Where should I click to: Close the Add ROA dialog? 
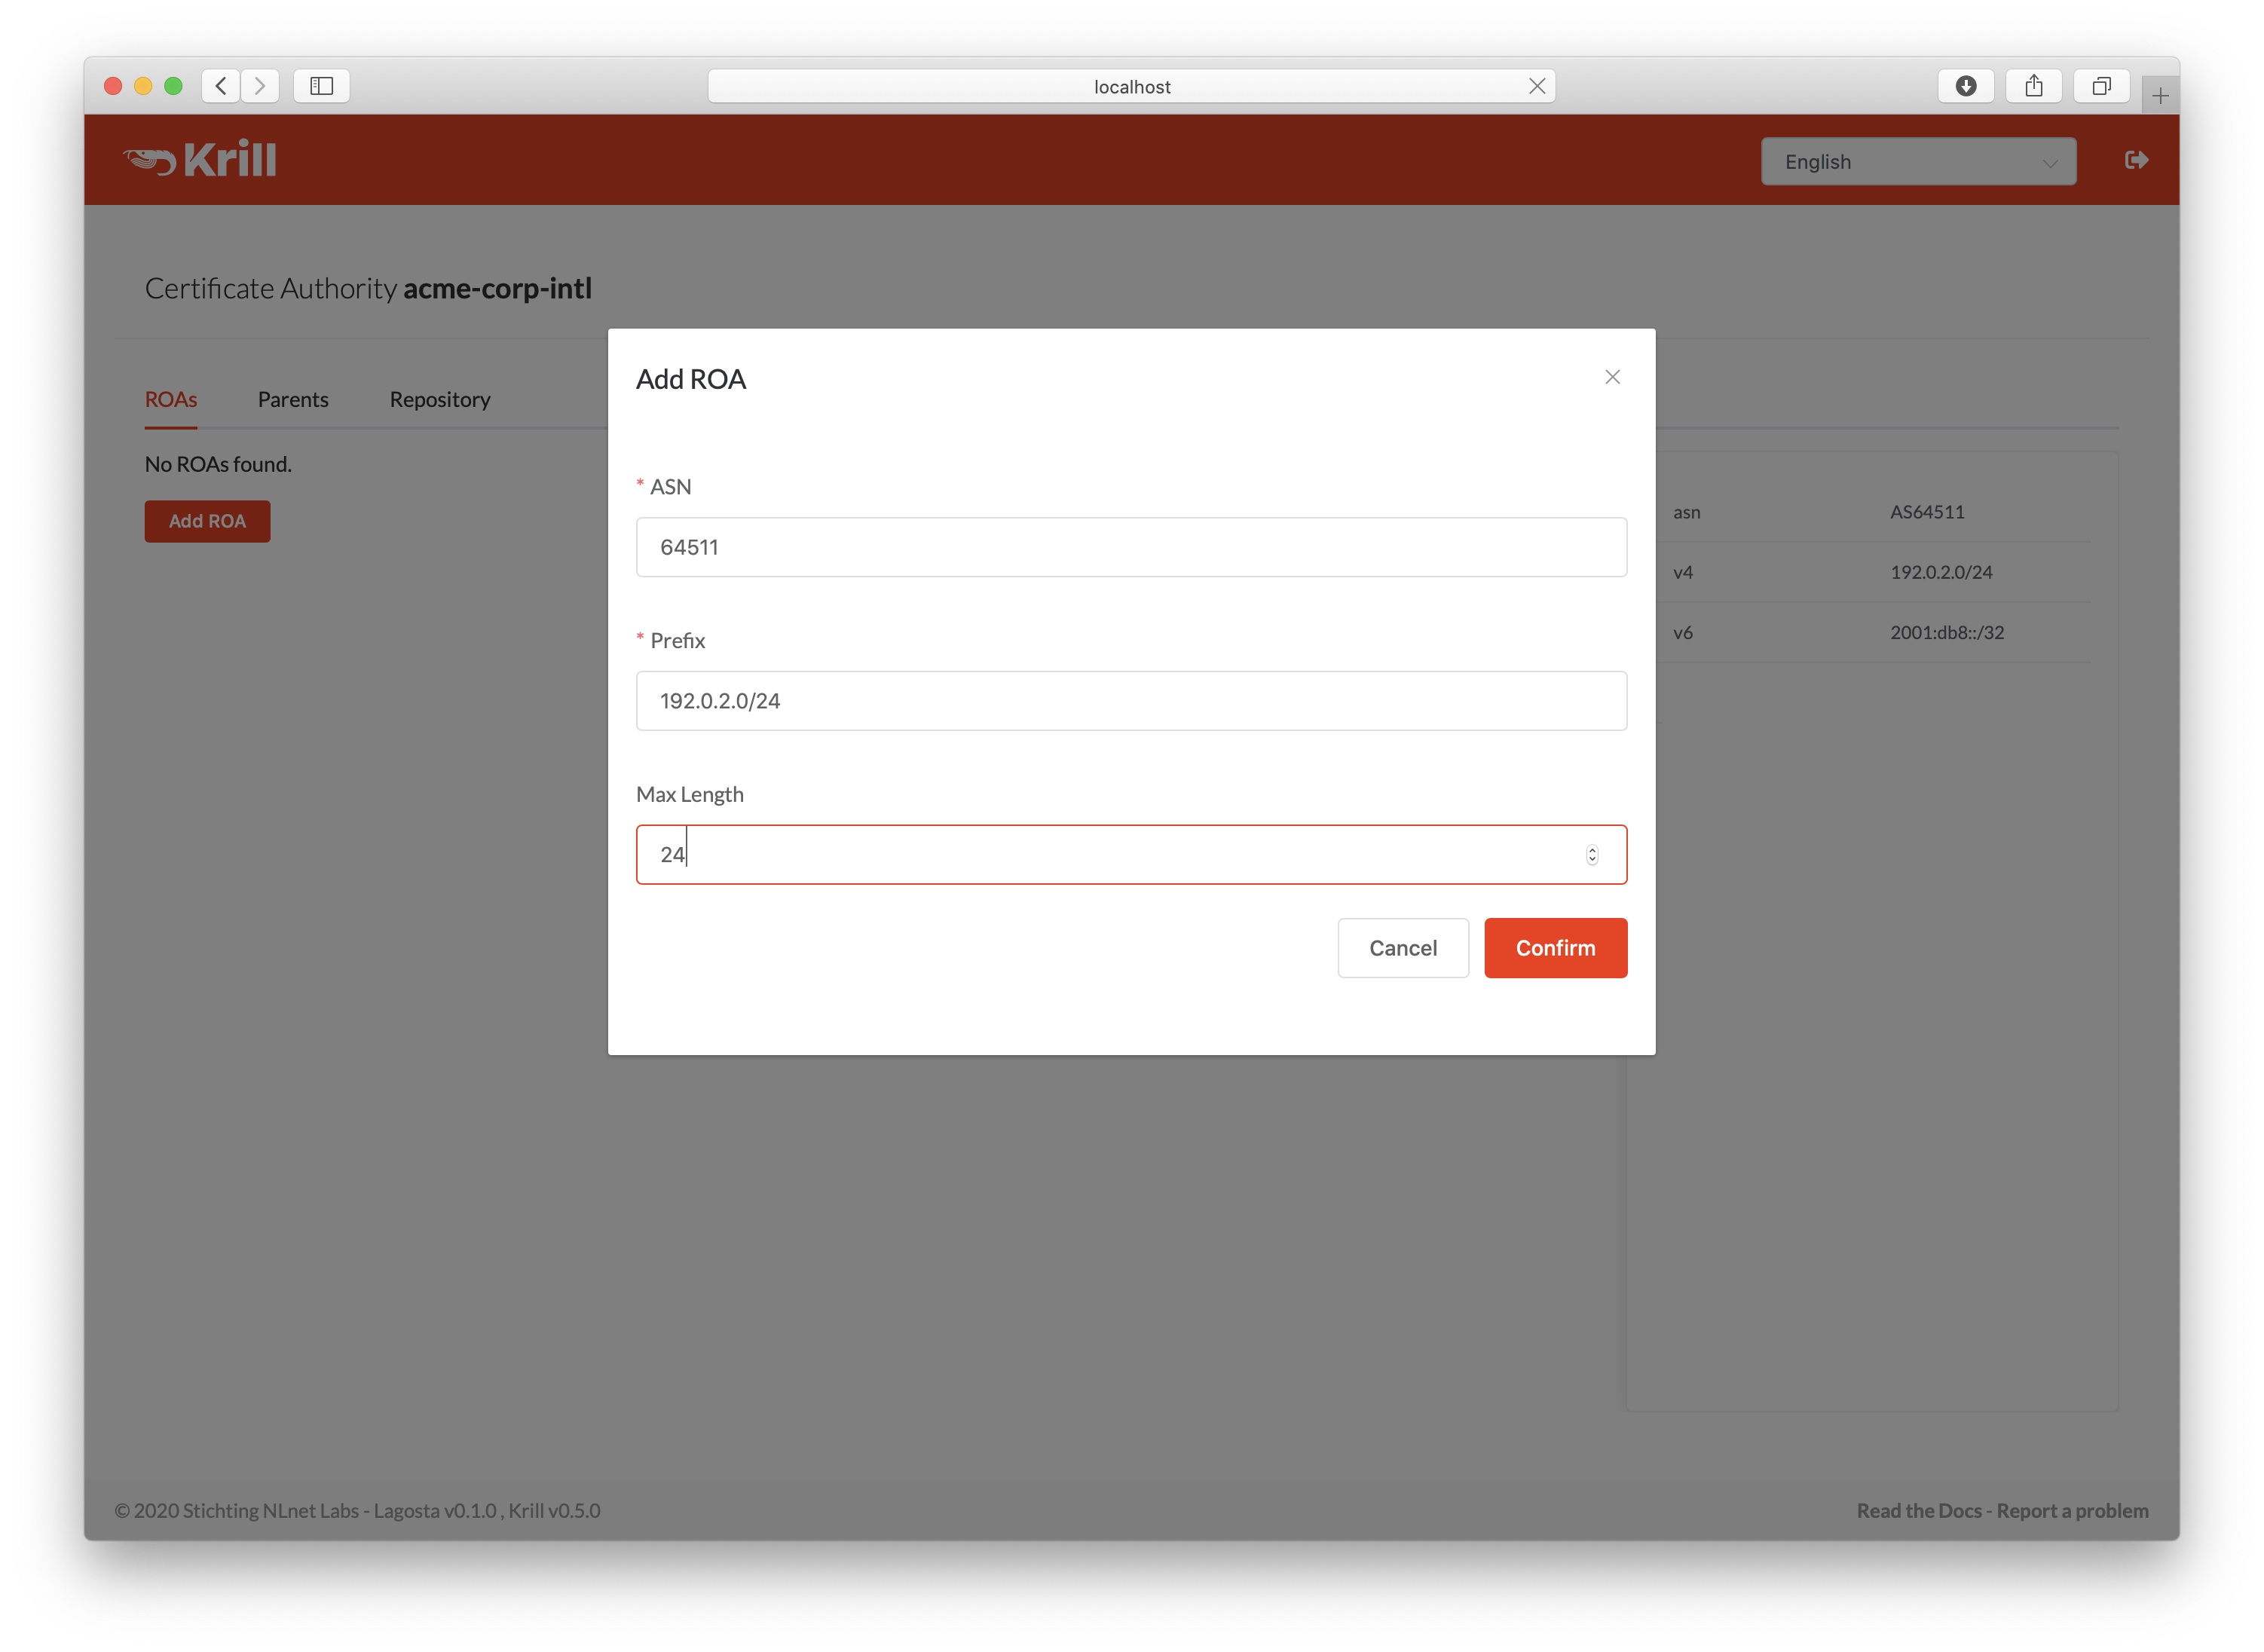(1612, 377)
